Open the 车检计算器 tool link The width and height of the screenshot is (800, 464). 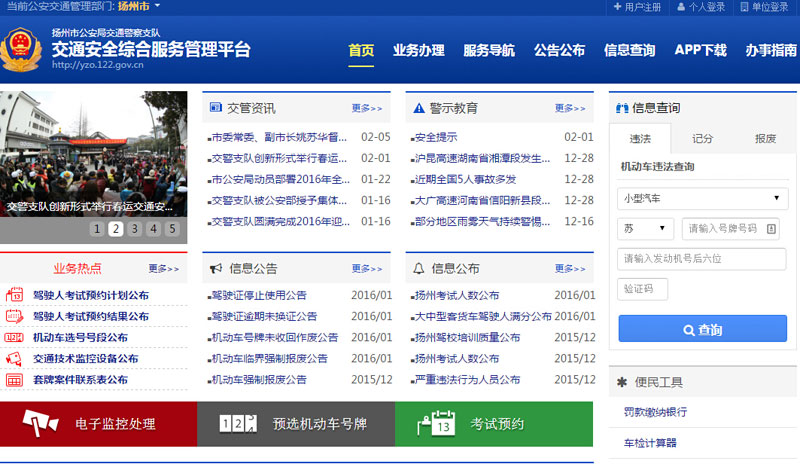650,443
